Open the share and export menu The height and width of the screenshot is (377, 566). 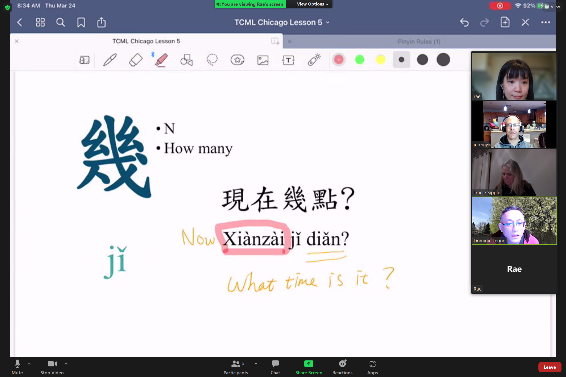[101, 22]
